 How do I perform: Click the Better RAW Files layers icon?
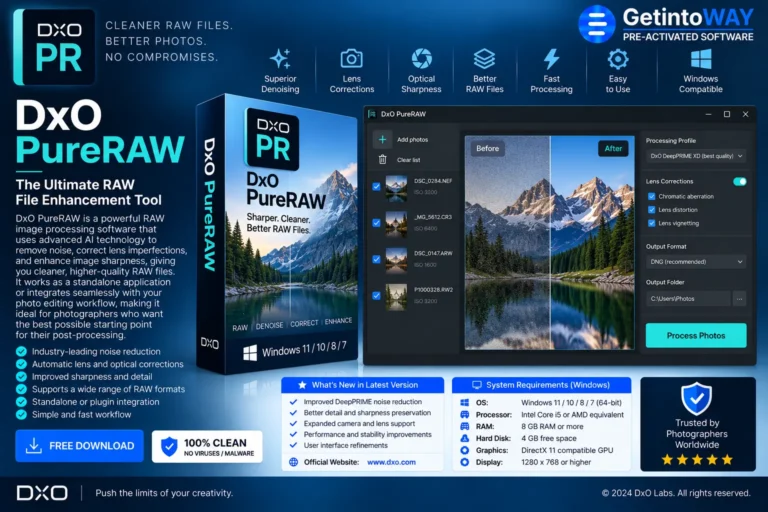click(484, 59)
